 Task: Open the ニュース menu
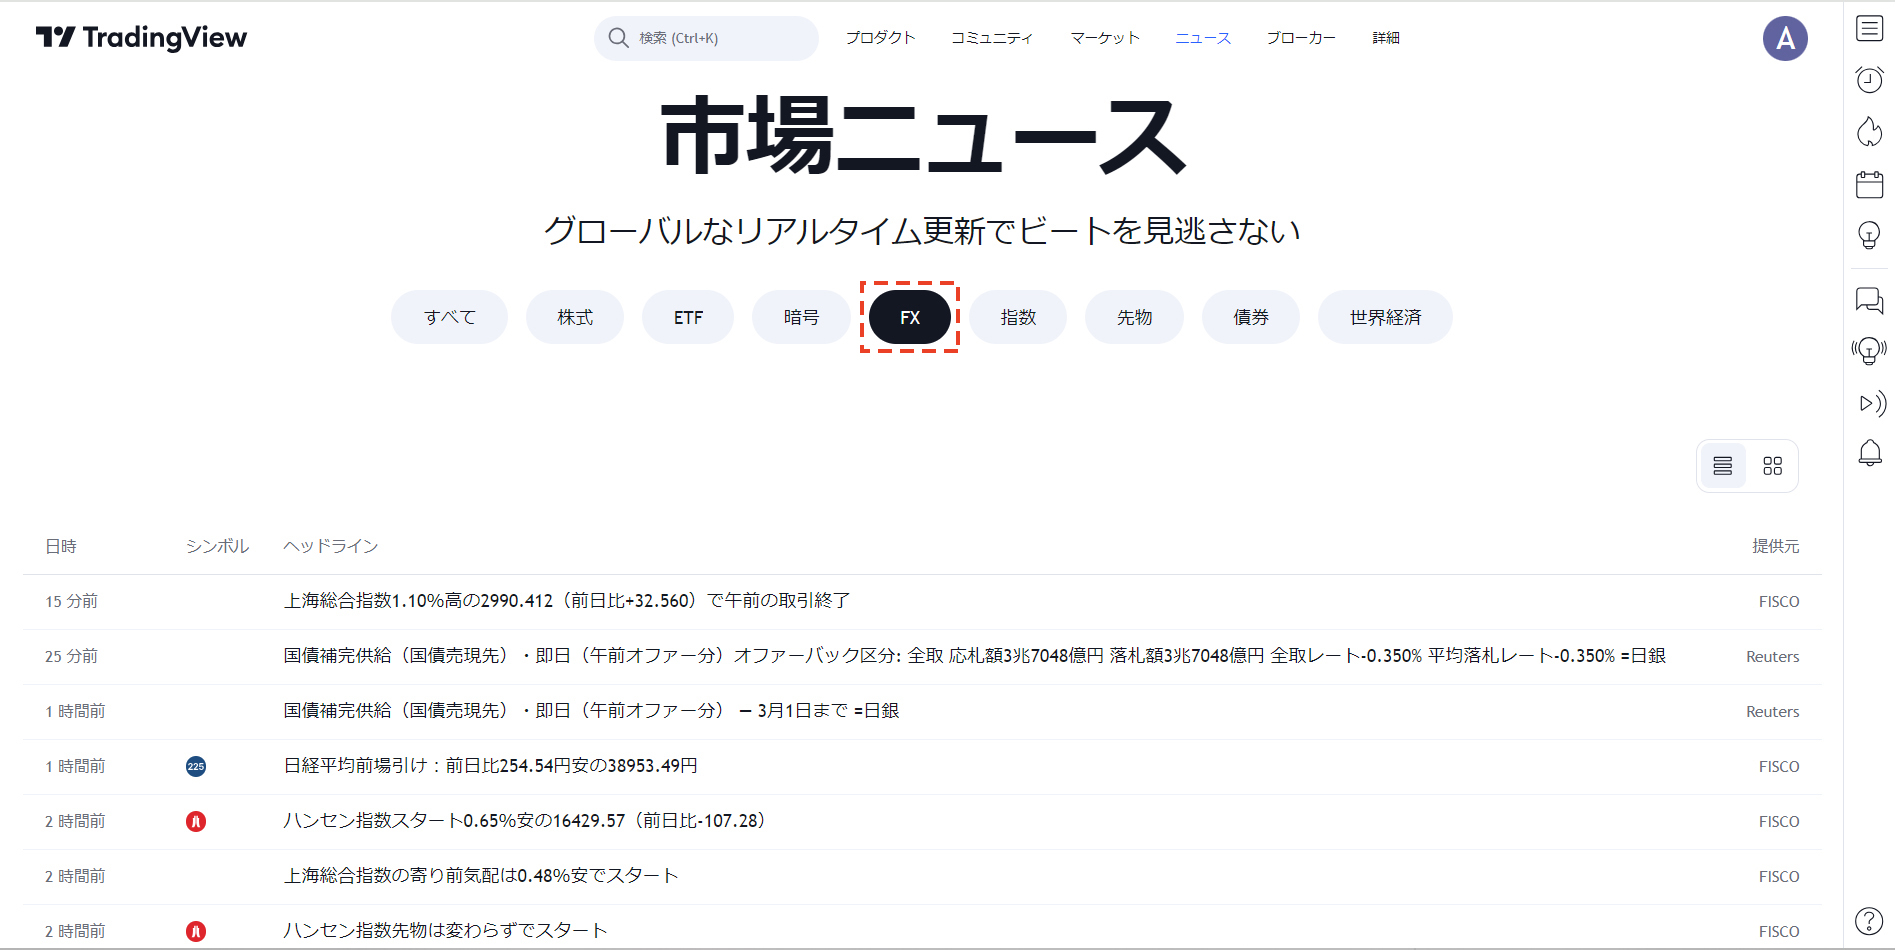click(1203, 38)
